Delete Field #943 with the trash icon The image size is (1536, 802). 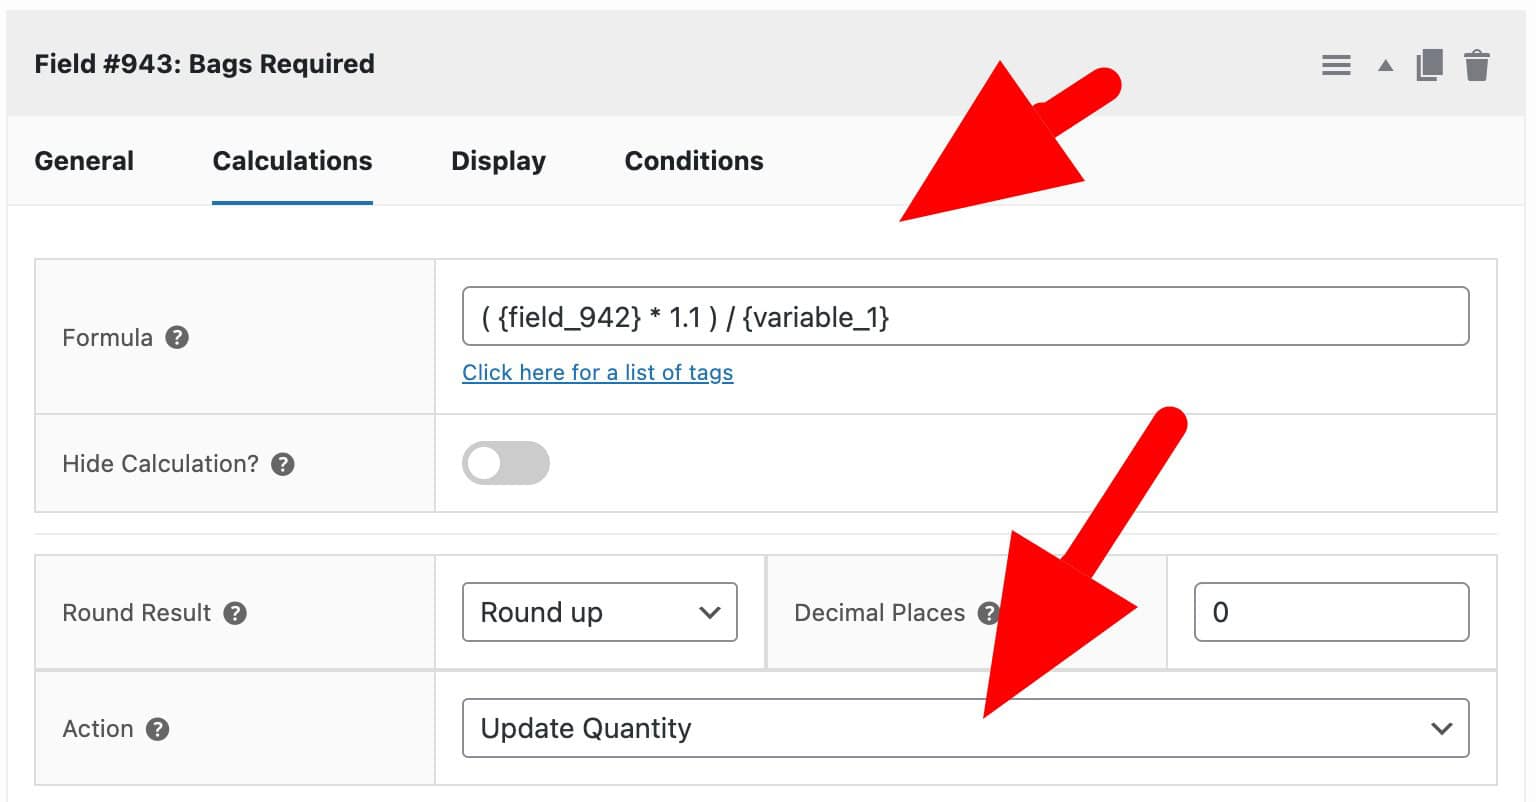1476,63
